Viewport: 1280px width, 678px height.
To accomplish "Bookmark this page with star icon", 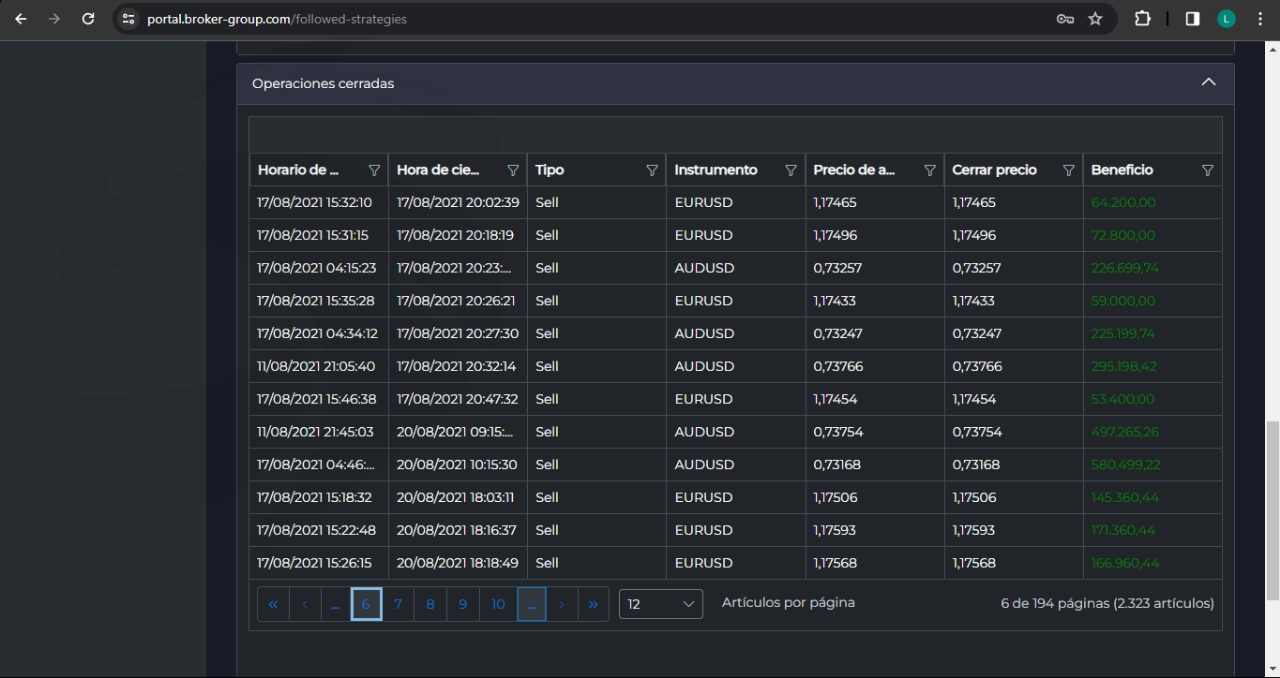I will (x=1095, y=19).
